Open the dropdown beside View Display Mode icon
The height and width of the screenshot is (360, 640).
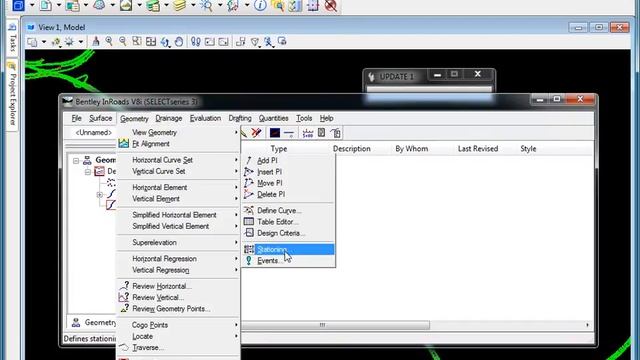(x=44, y=42)
